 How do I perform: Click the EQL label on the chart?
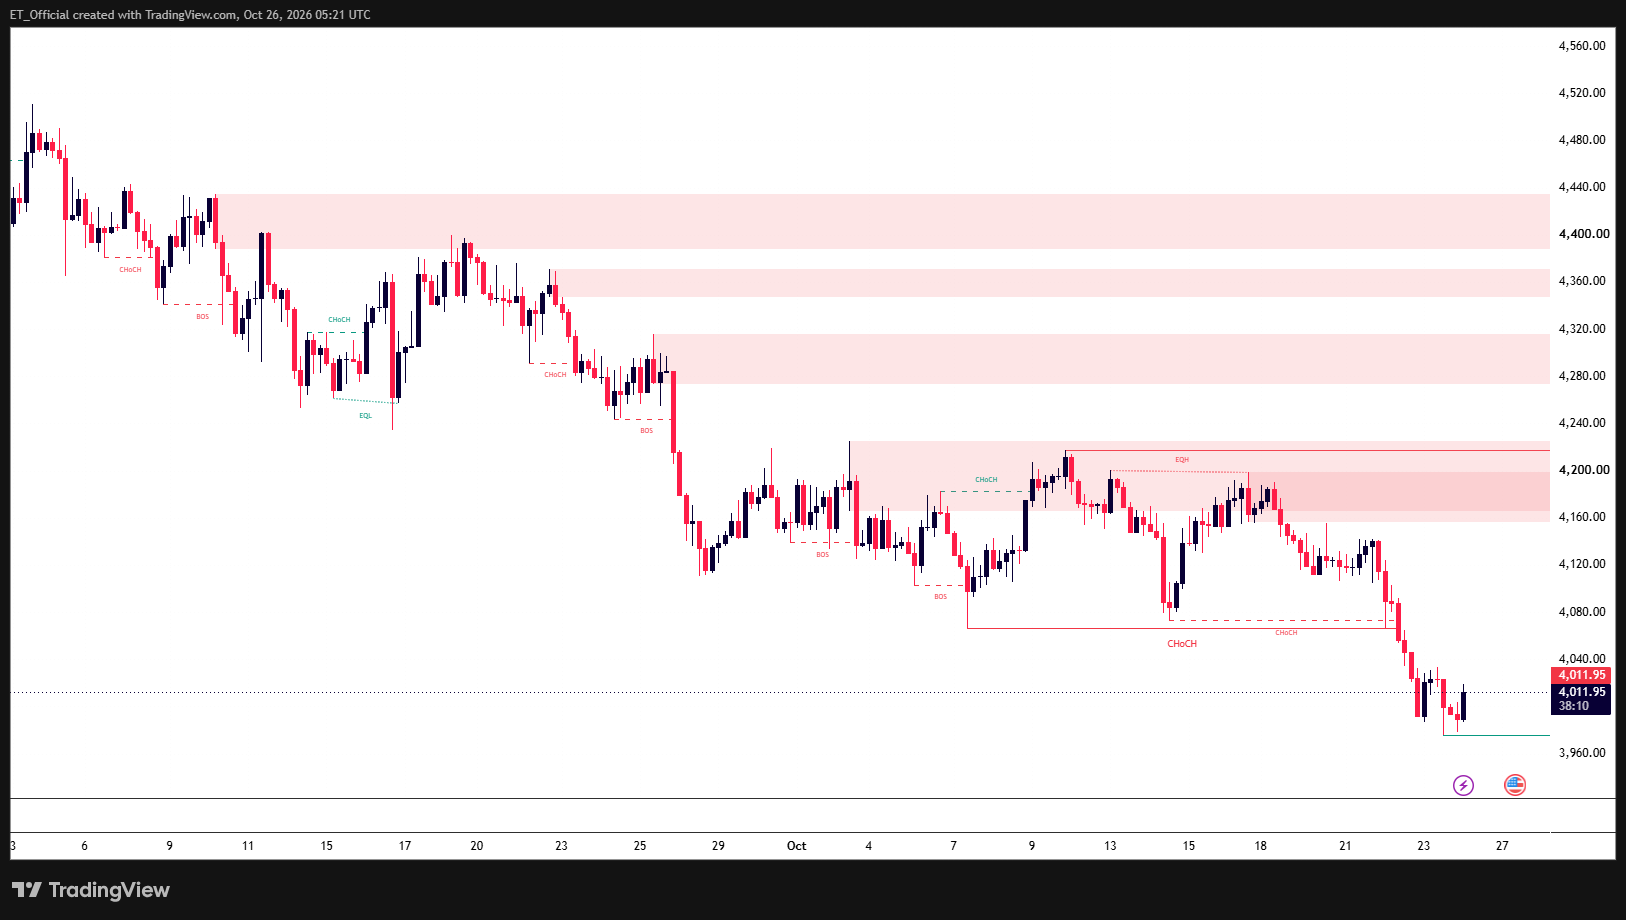tap(365, 416)
